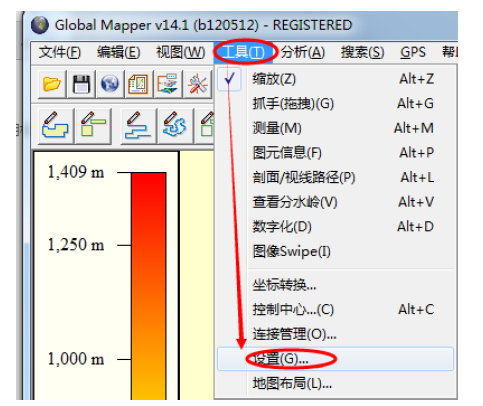Select the create area feature tool

55,126
